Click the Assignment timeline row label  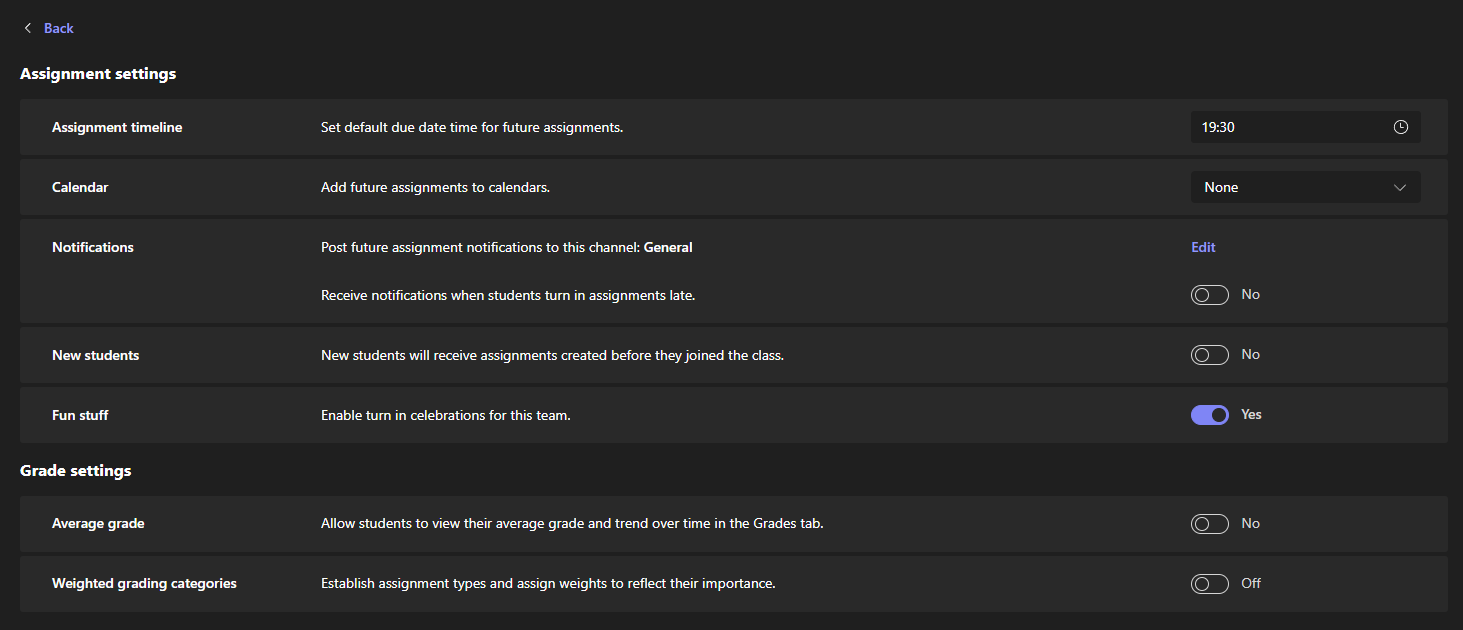(117, 127)
